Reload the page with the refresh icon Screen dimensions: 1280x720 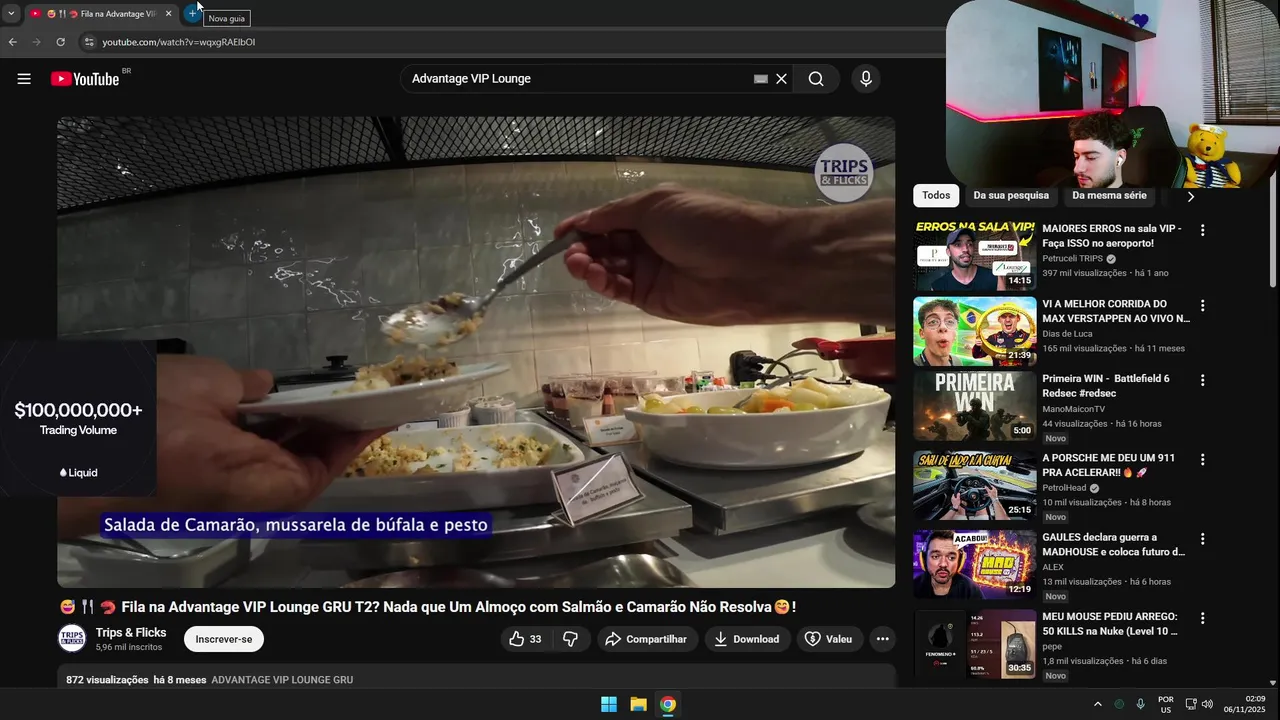60,42
